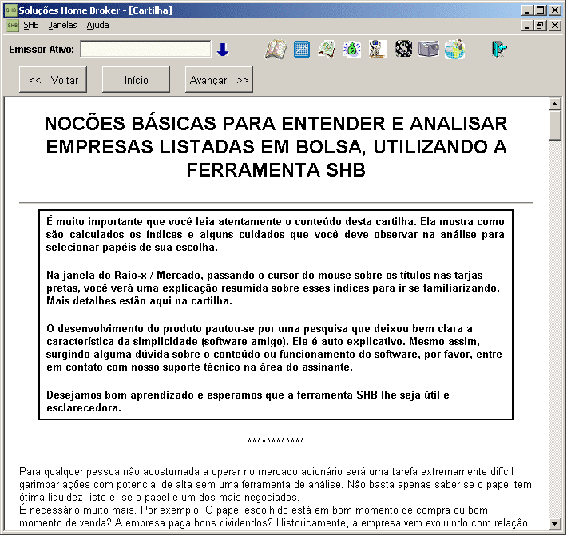The height and width of the screenshot is (535, 566).
Task: Open the SHB menu
Action: [31, 25]
